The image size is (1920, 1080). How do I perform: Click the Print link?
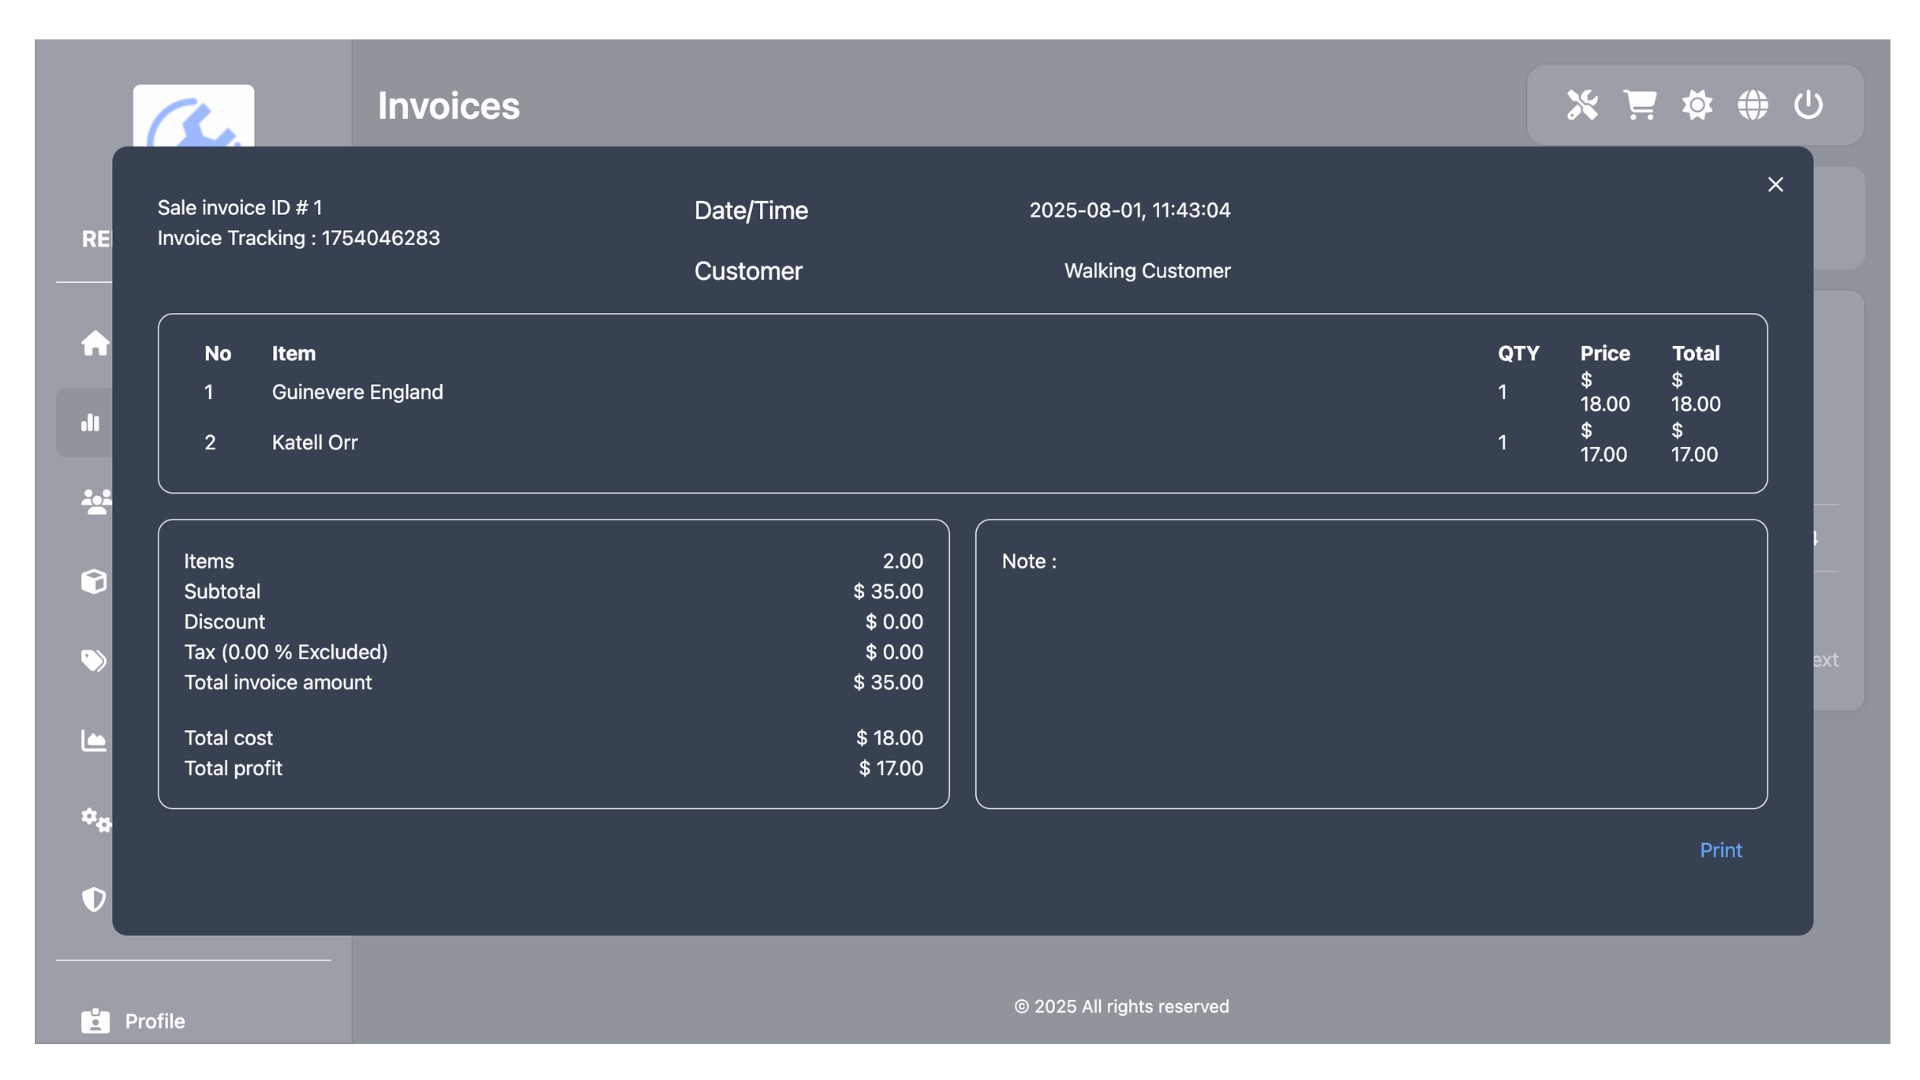1720,850
